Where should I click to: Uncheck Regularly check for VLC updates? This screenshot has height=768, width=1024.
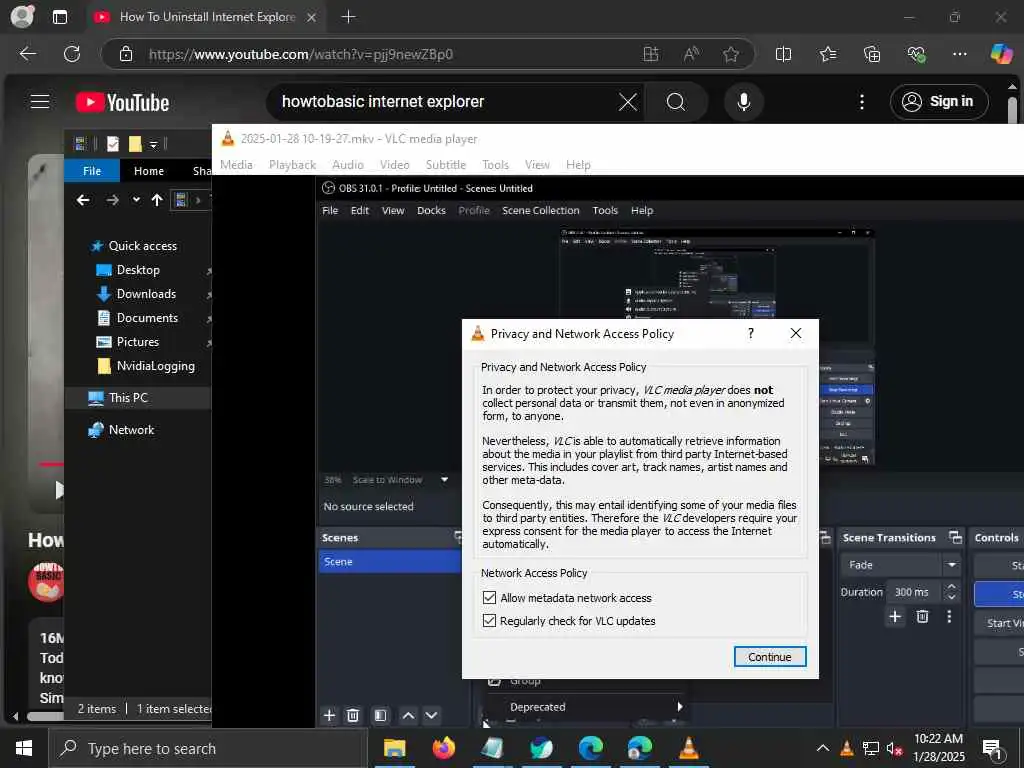[x=489, y=620]
